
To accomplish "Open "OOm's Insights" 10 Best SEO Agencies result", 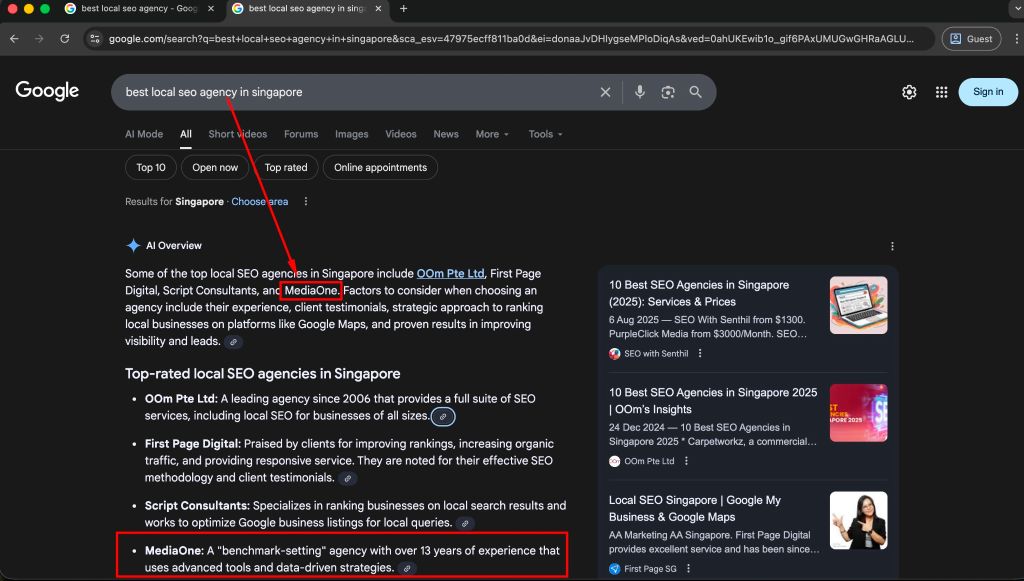I will click(x=713, y=401).
